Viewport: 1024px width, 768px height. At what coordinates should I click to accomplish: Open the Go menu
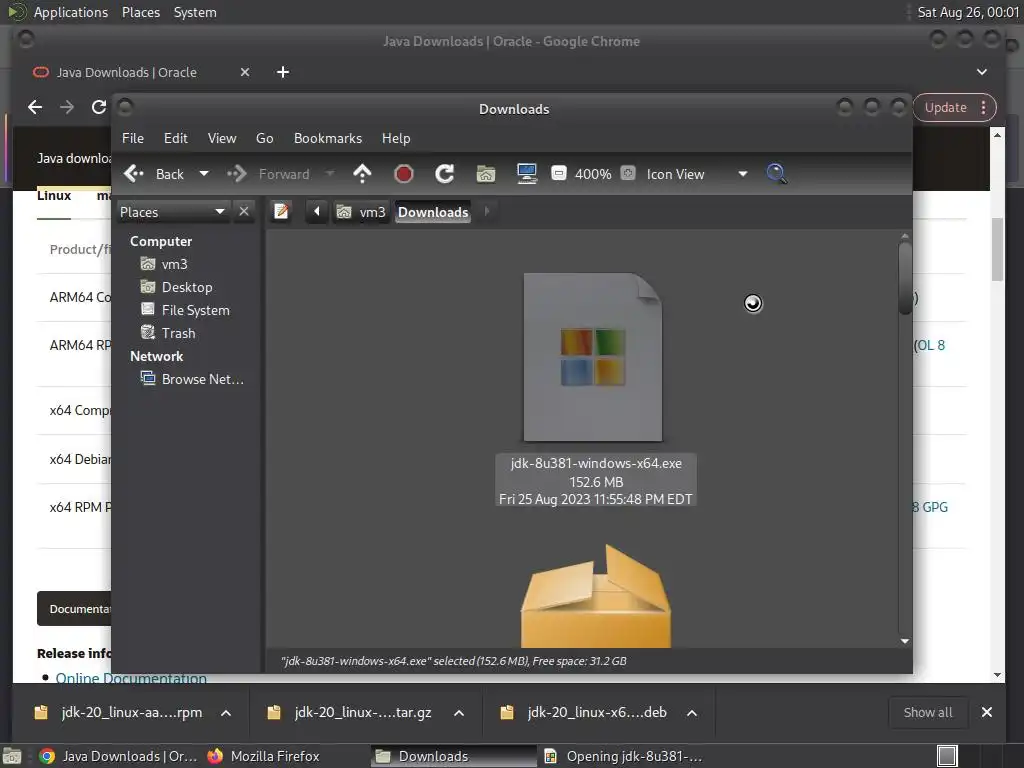(264, 138)
